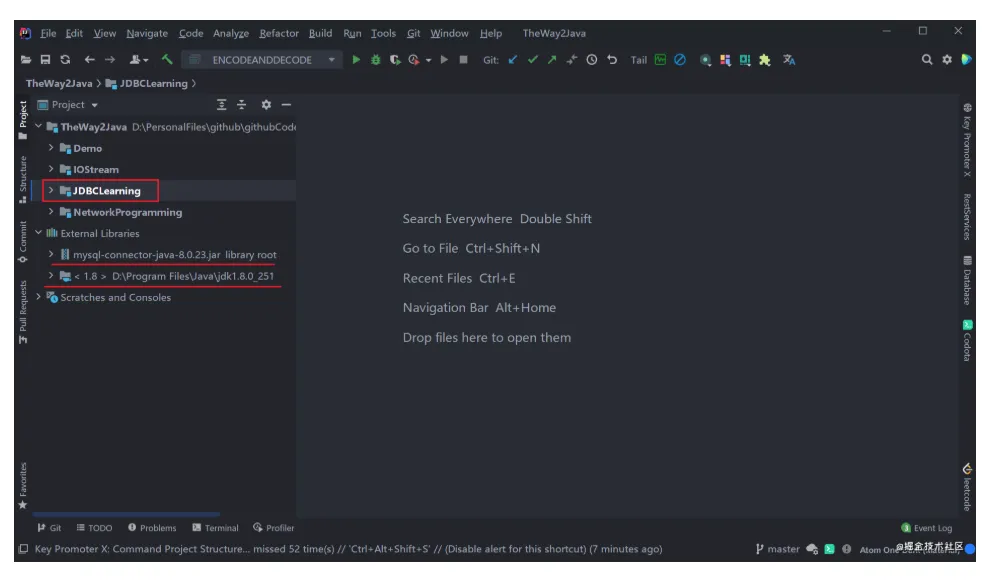This screenshot has height=584, width=989.
Task: Click the Save All disk icon
Action: [45, 60]
